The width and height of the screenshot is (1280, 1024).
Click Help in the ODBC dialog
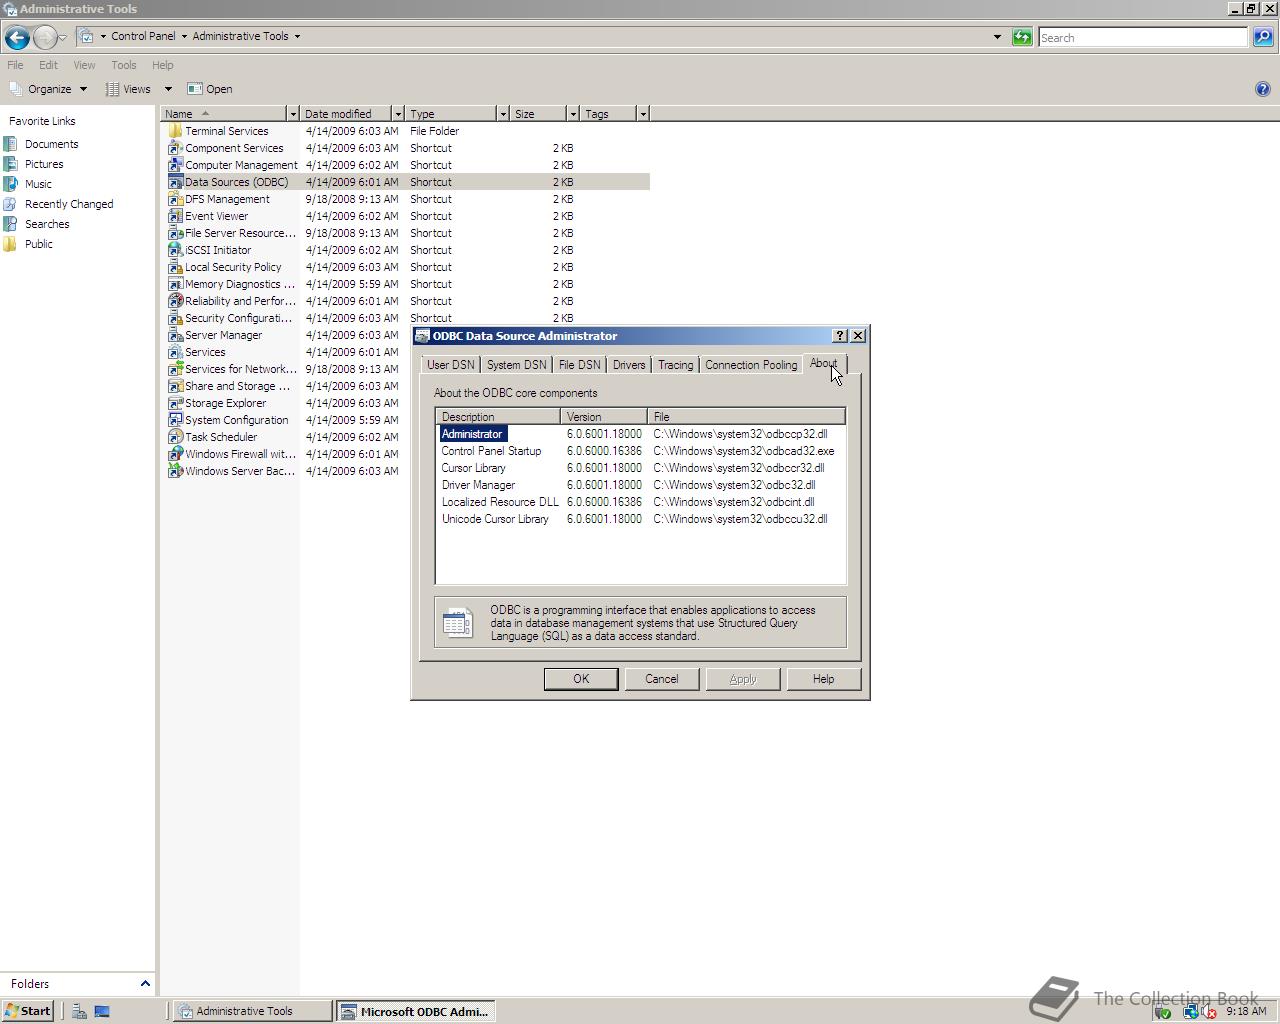[823, 679]
